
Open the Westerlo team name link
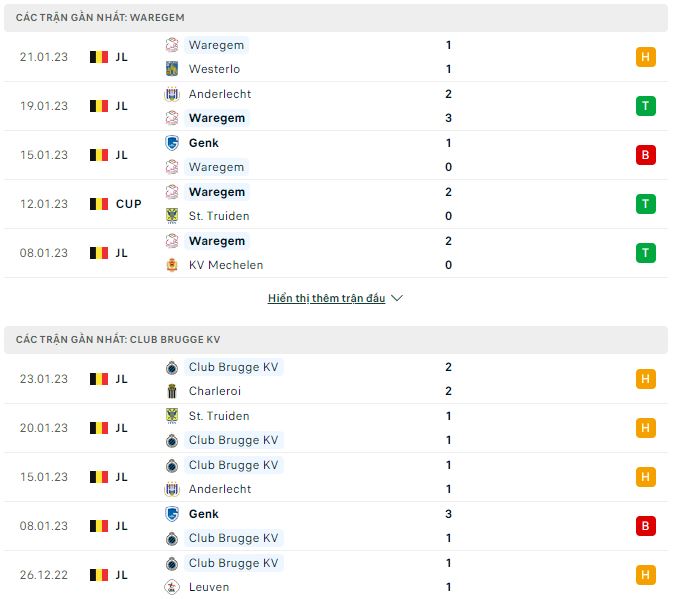(x=214, y=69)
